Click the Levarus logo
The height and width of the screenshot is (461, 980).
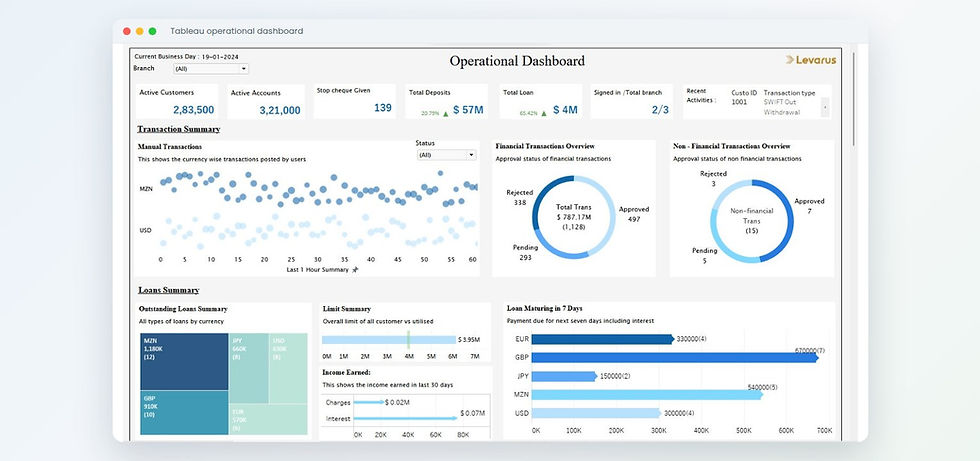pos(811,60)
